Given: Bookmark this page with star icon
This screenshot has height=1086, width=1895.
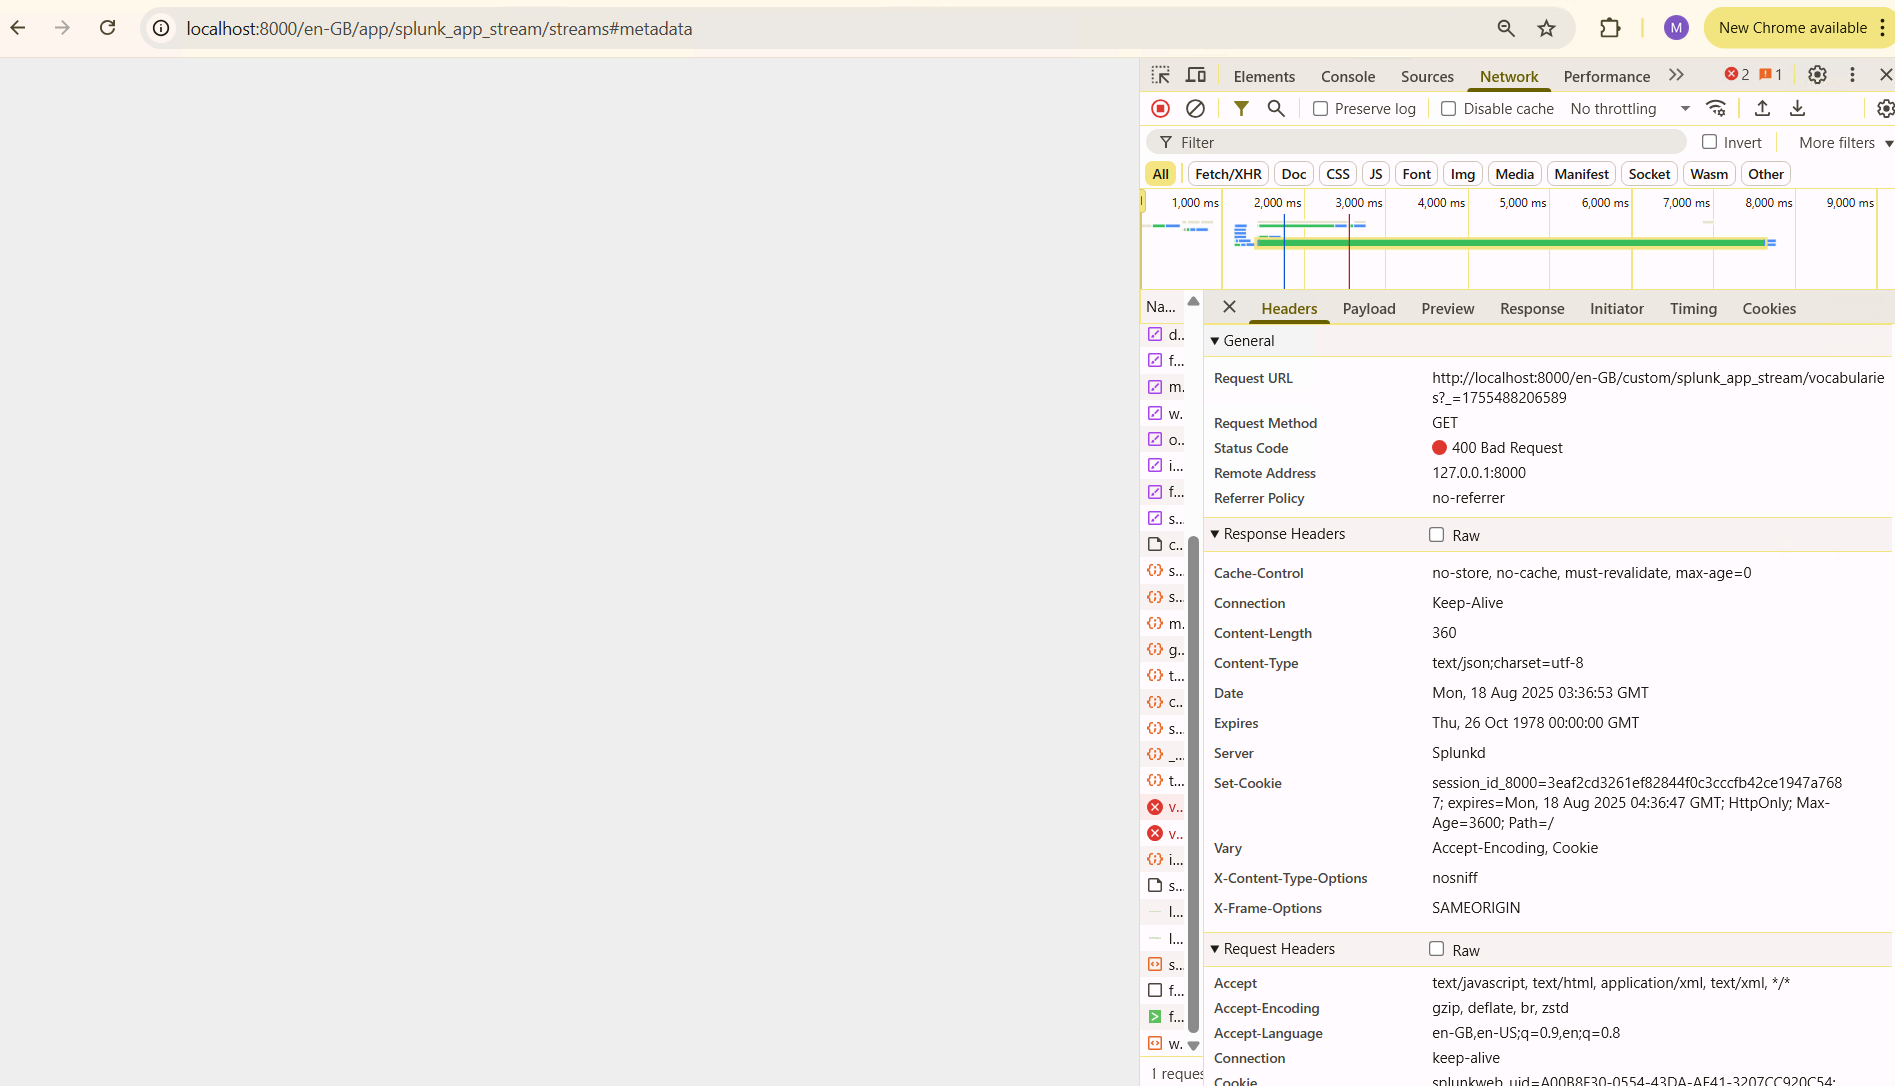Looking at the screenshot, I should point(1546,28).
